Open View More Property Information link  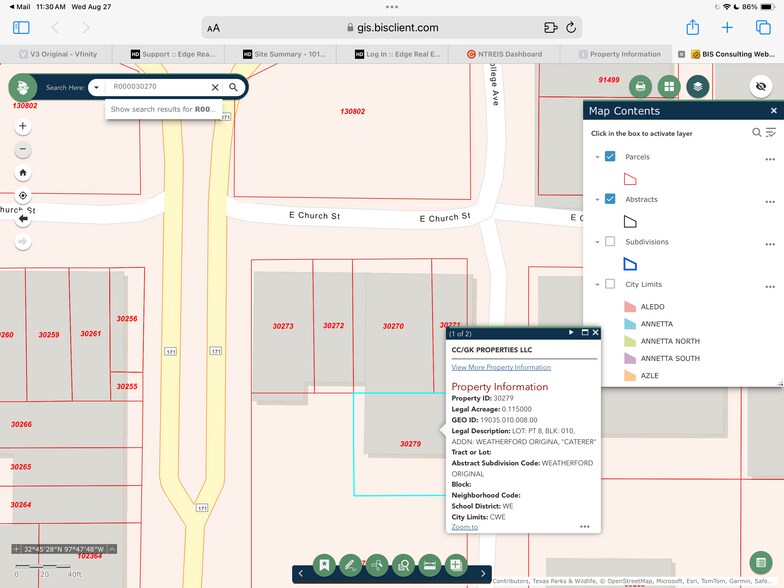[501, 368]
